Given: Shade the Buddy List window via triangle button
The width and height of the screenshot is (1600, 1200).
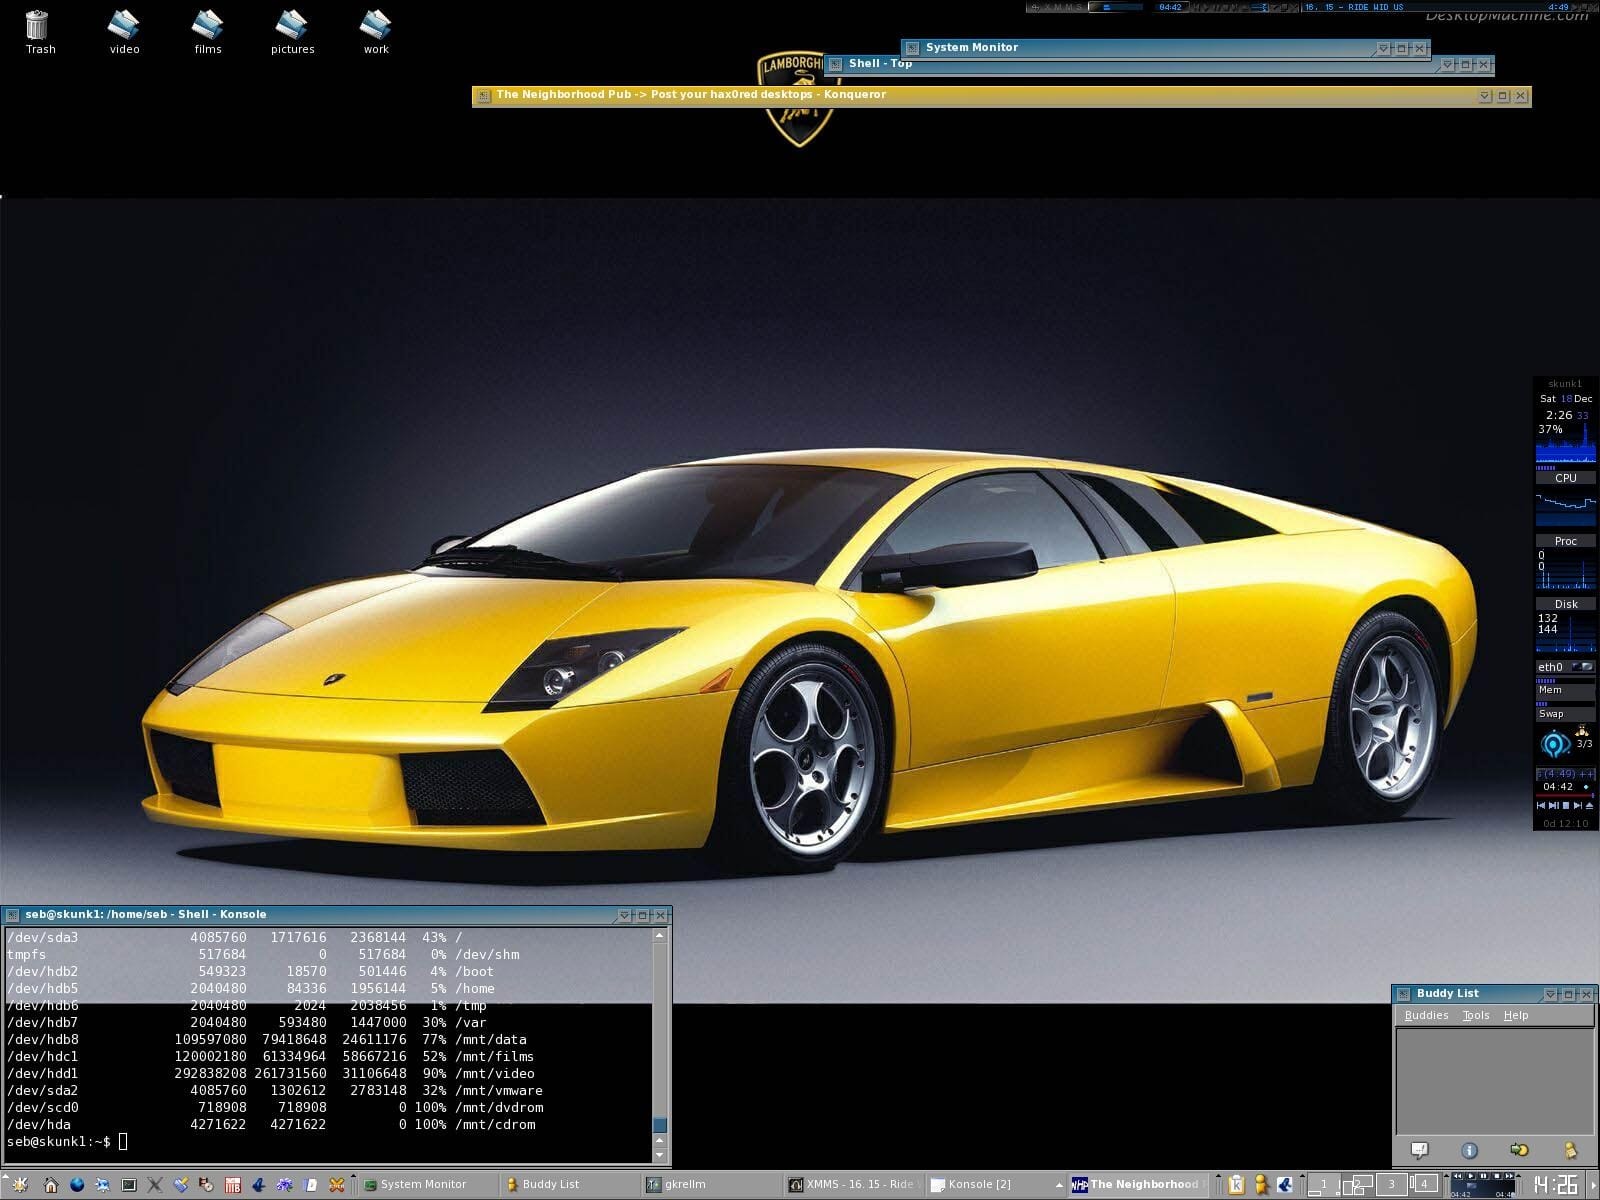Looking at the screenshot, I should pos(1550,994).
